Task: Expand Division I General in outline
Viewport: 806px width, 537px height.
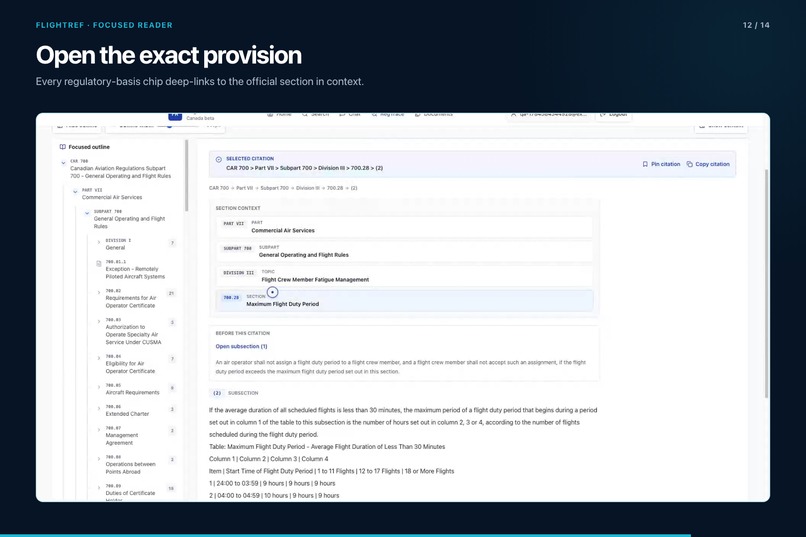Action: (x=99, y=243)
